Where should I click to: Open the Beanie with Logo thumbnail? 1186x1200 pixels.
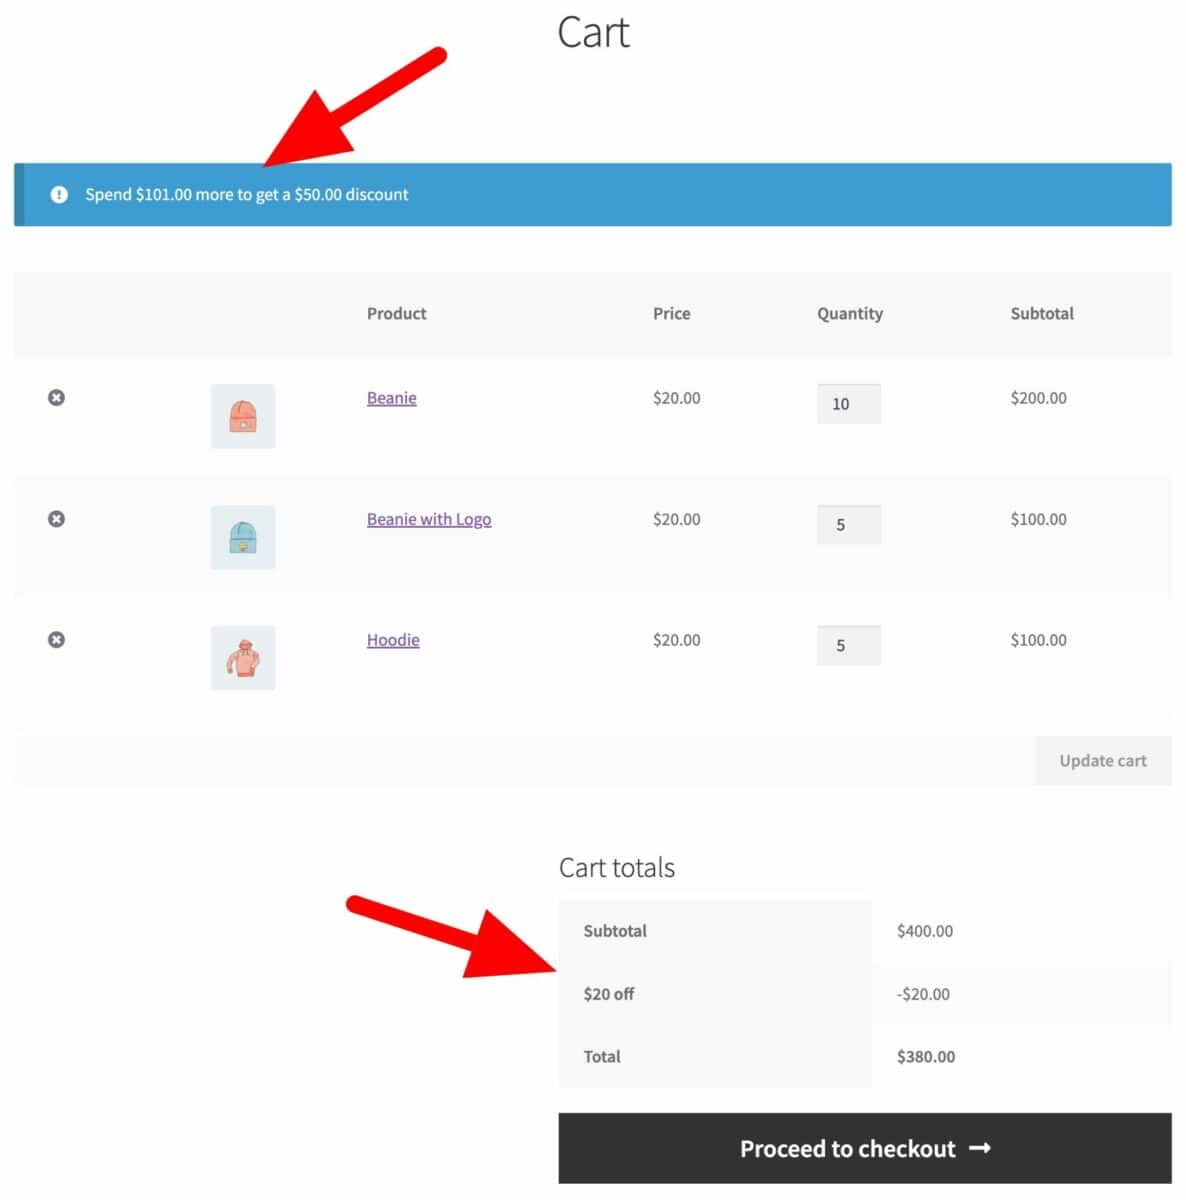point(243,538)
